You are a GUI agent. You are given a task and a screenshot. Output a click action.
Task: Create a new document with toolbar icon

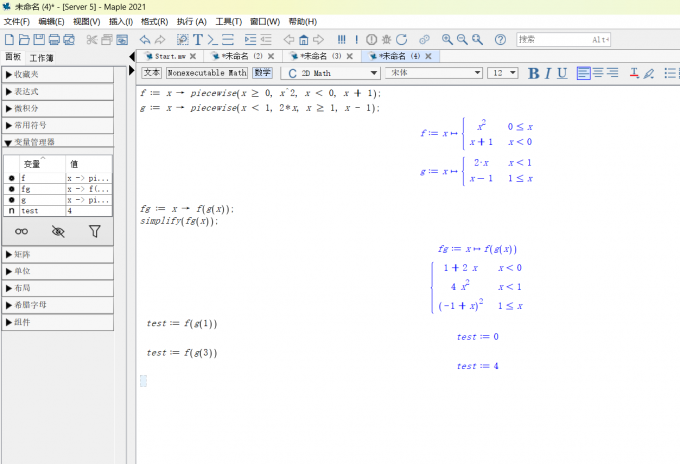[x=9, y=39]
